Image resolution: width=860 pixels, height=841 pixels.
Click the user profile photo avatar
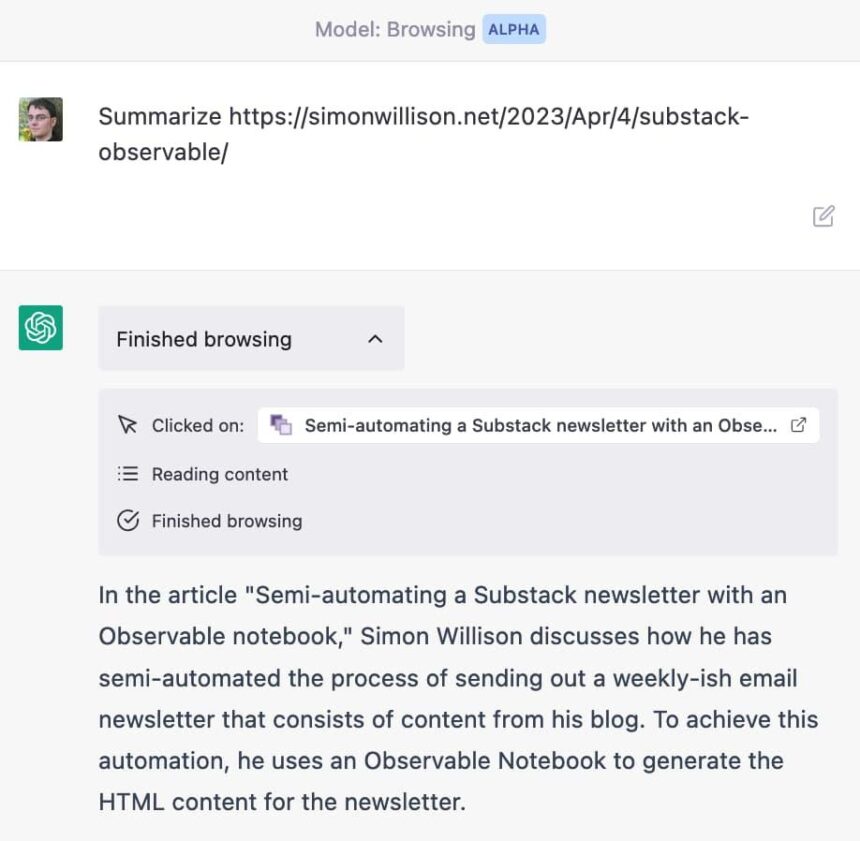[x=41, y=119]
